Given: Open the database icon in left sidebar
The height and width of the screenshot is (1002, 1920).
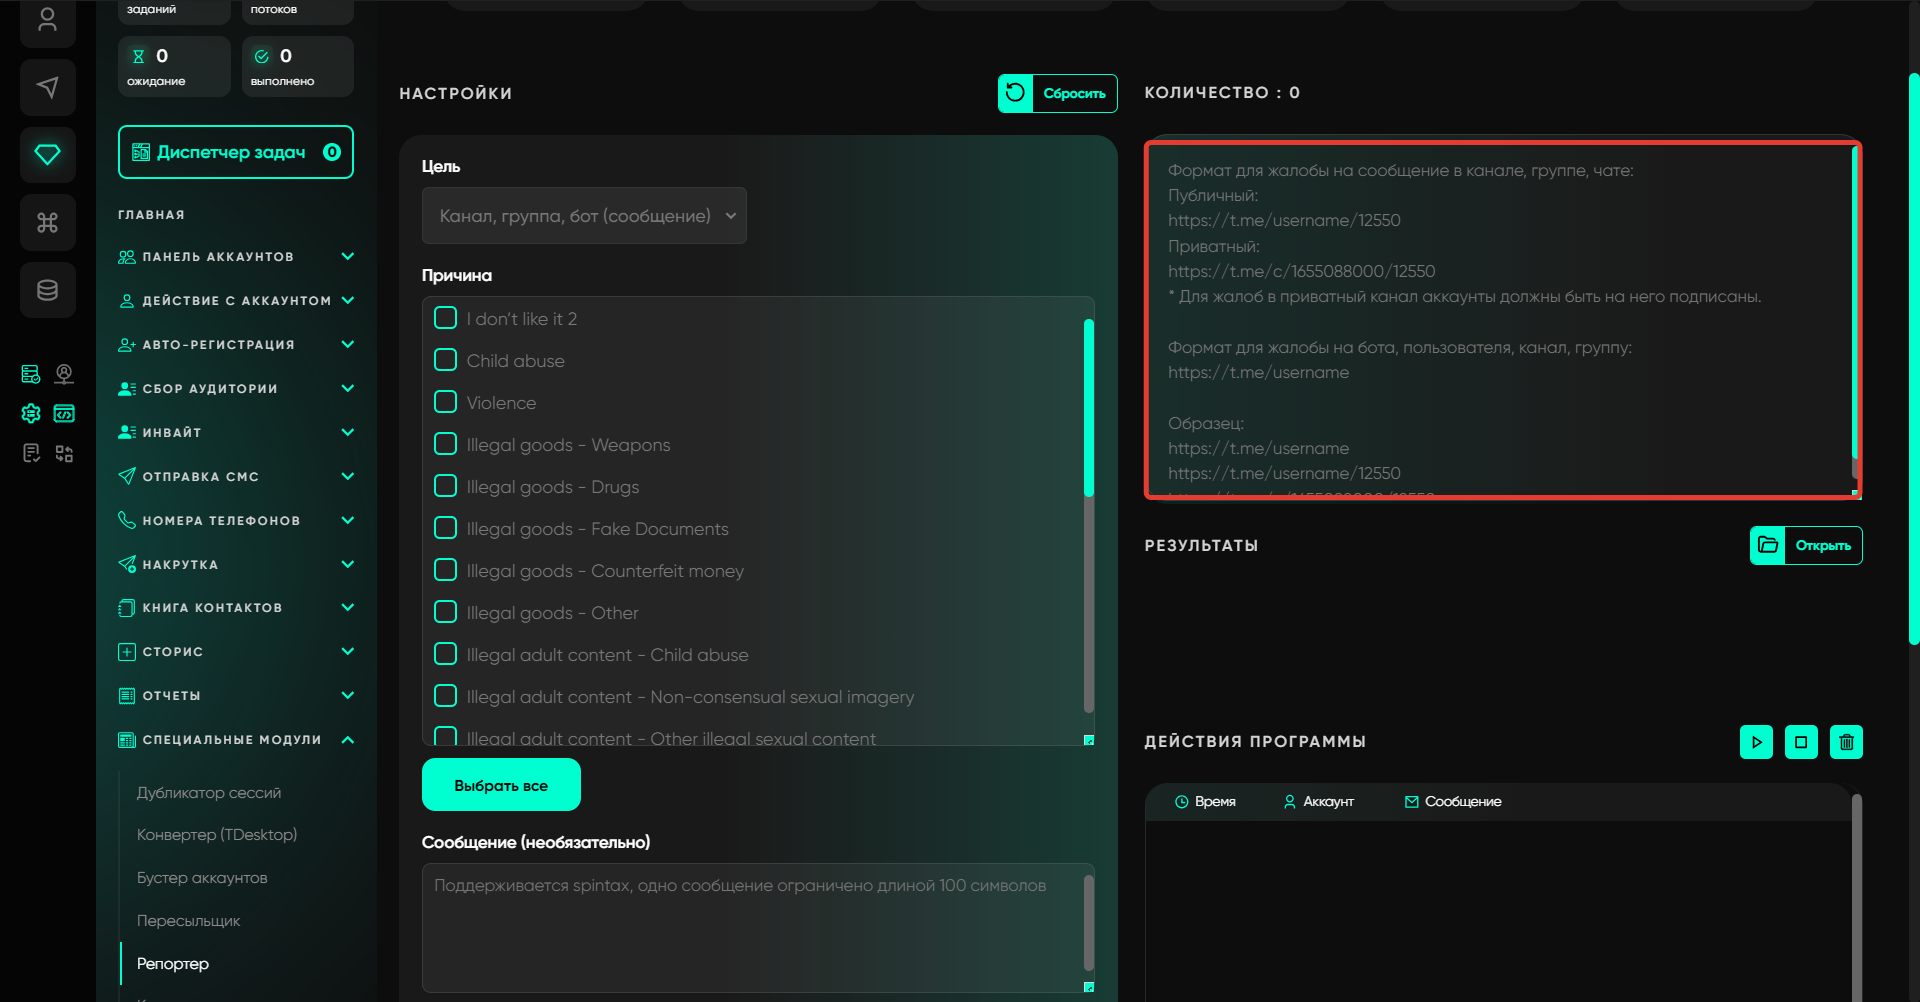Looking at the screenshot, I should click(x=47, y=290).
